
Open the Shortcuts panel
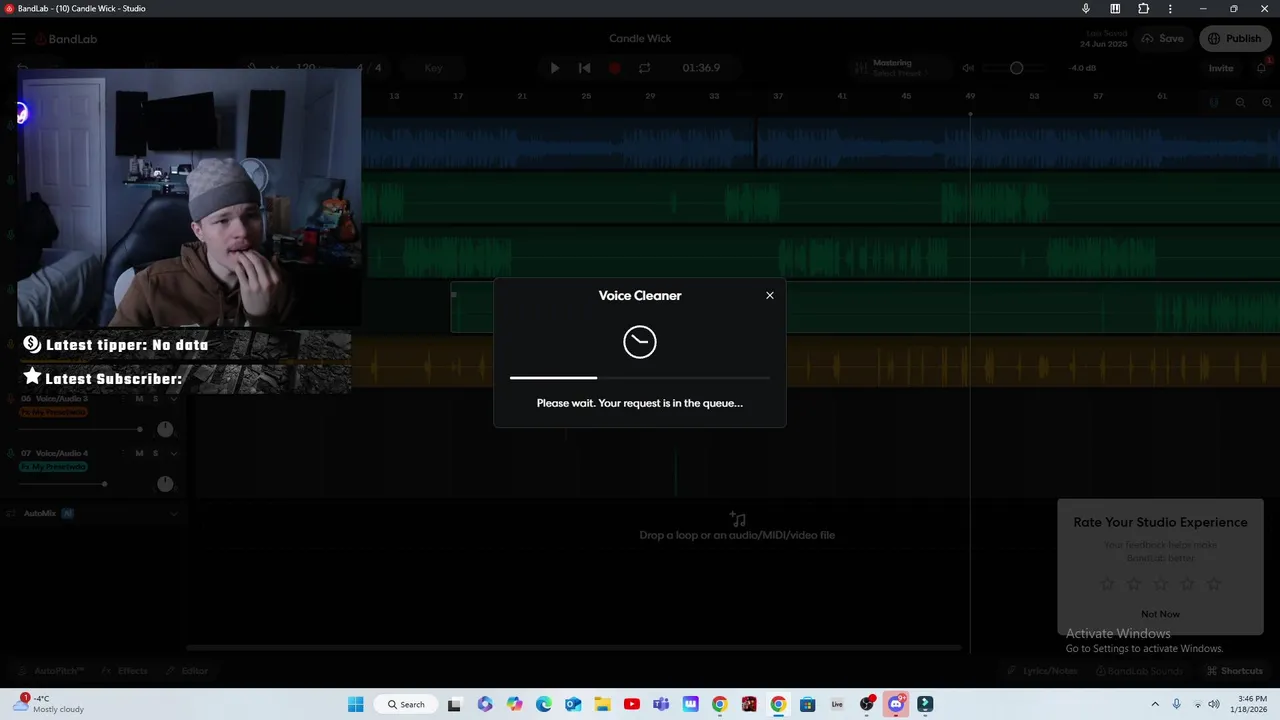tap(1235, 671)
